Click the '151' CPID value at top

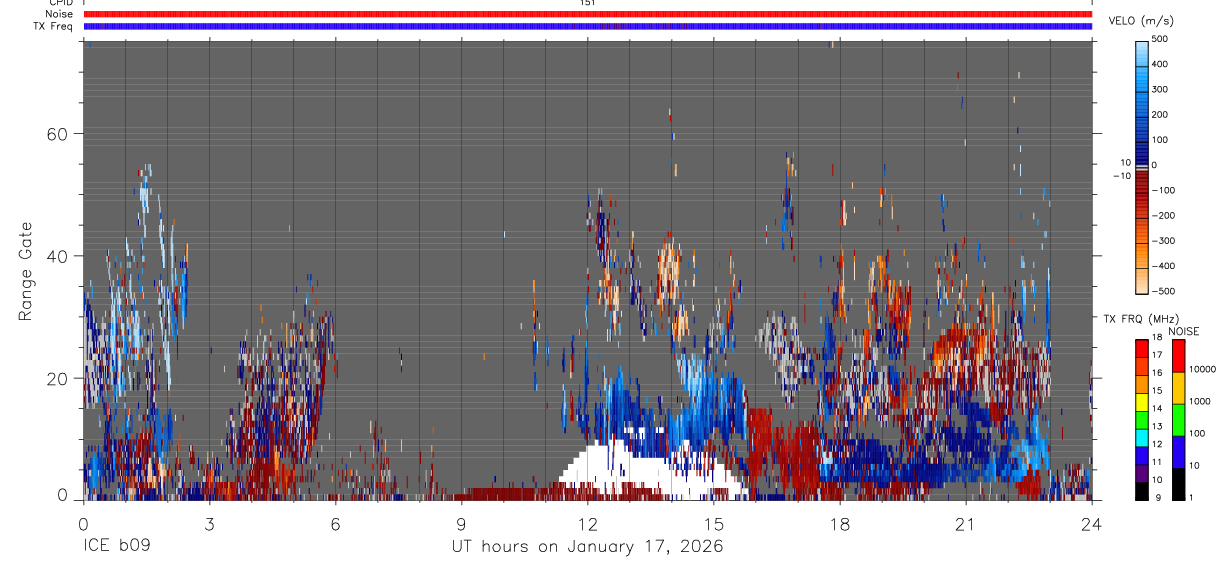(x=588, y=3)
